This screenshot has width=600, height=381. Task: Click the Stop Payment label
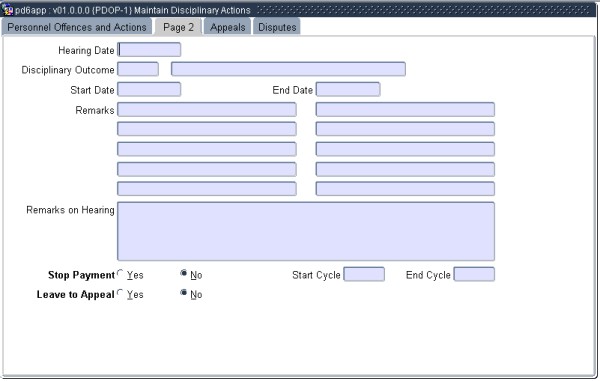pos(81,275)
